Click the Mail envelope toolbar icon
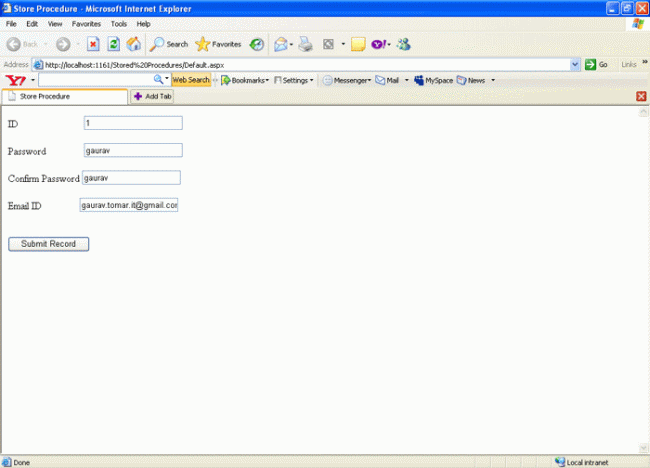This screenshot has height=468, width=650. tap(281, 44)
